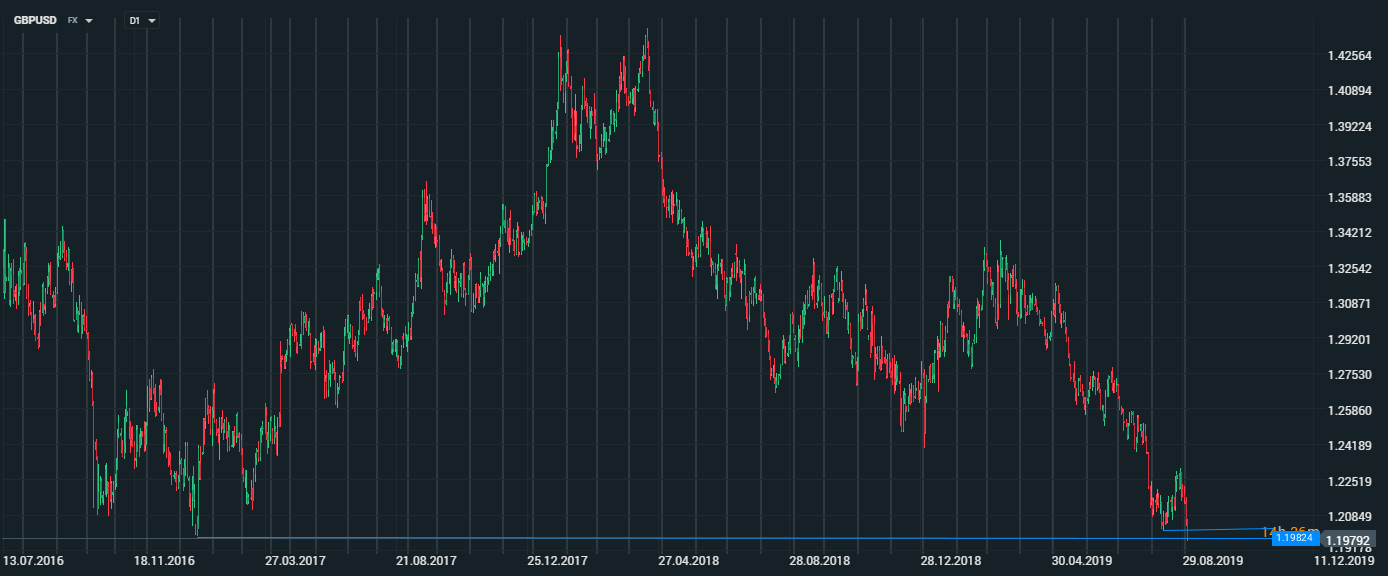The width and height of the screenshot is (1388, 576).
Task: Click the 18.11.2016 date on time axis
Action: pyautogui.click(x=163, y=562)
